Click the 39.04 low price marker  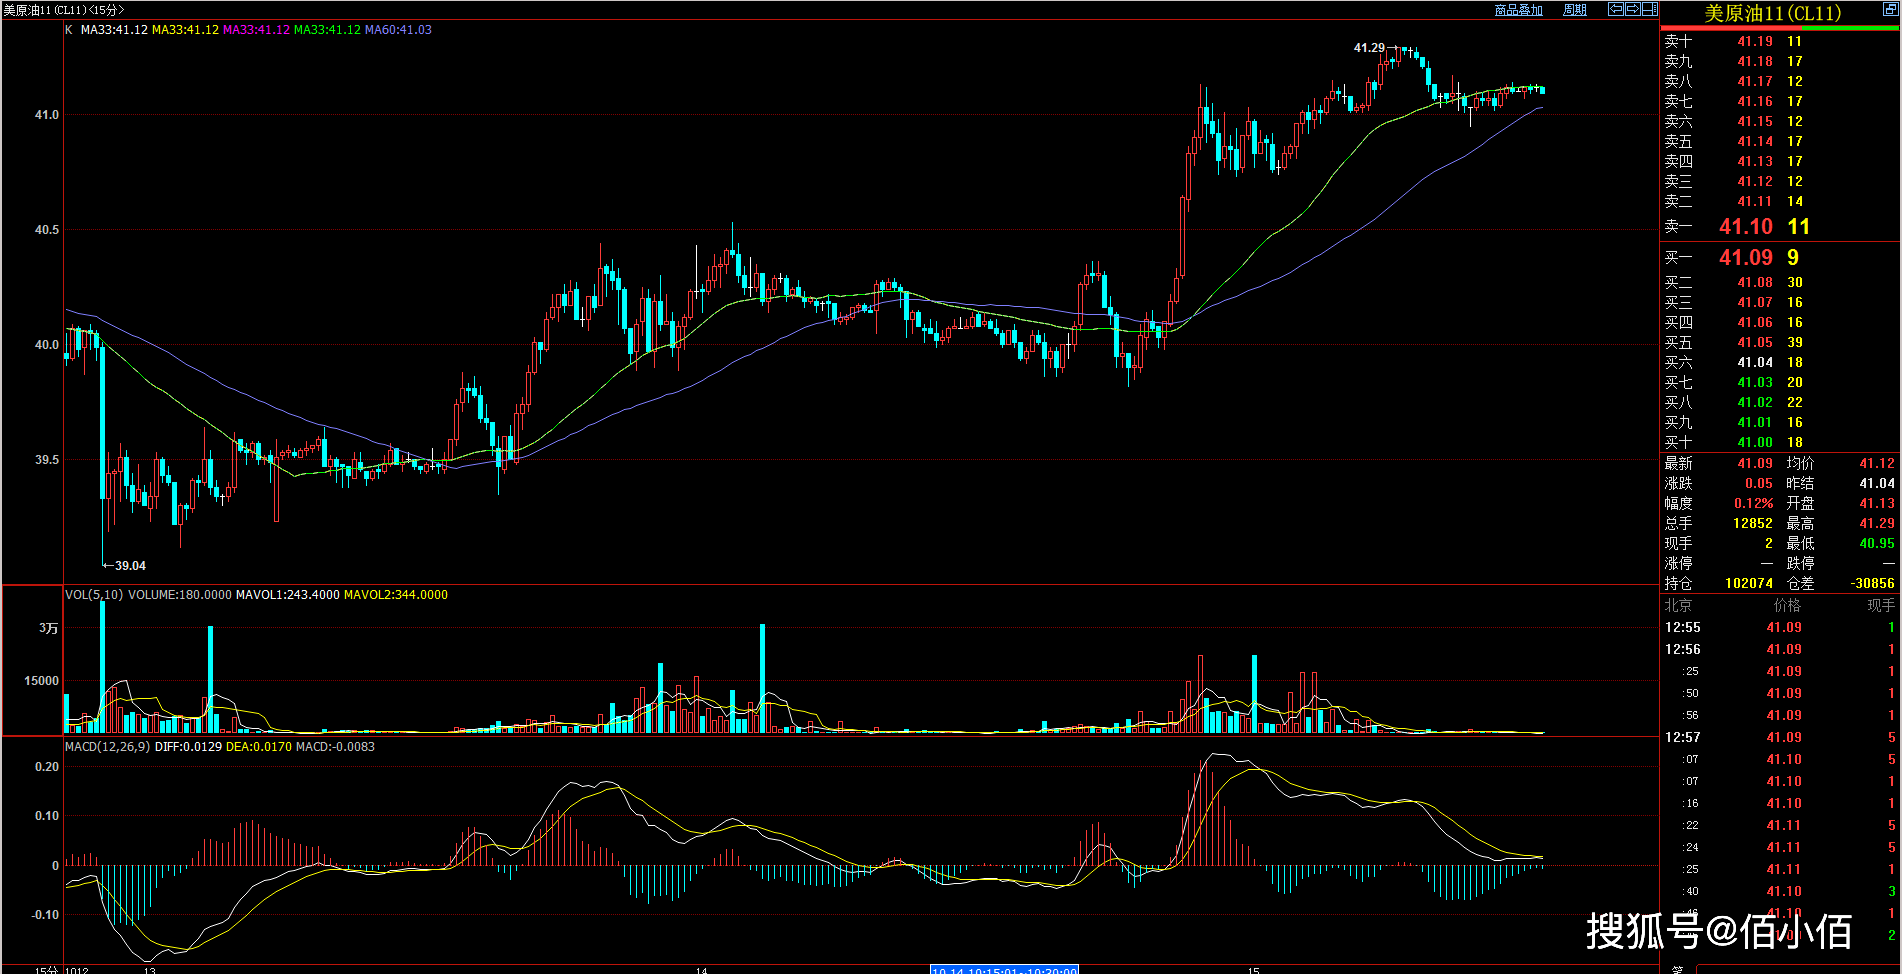tap(130, 566)
